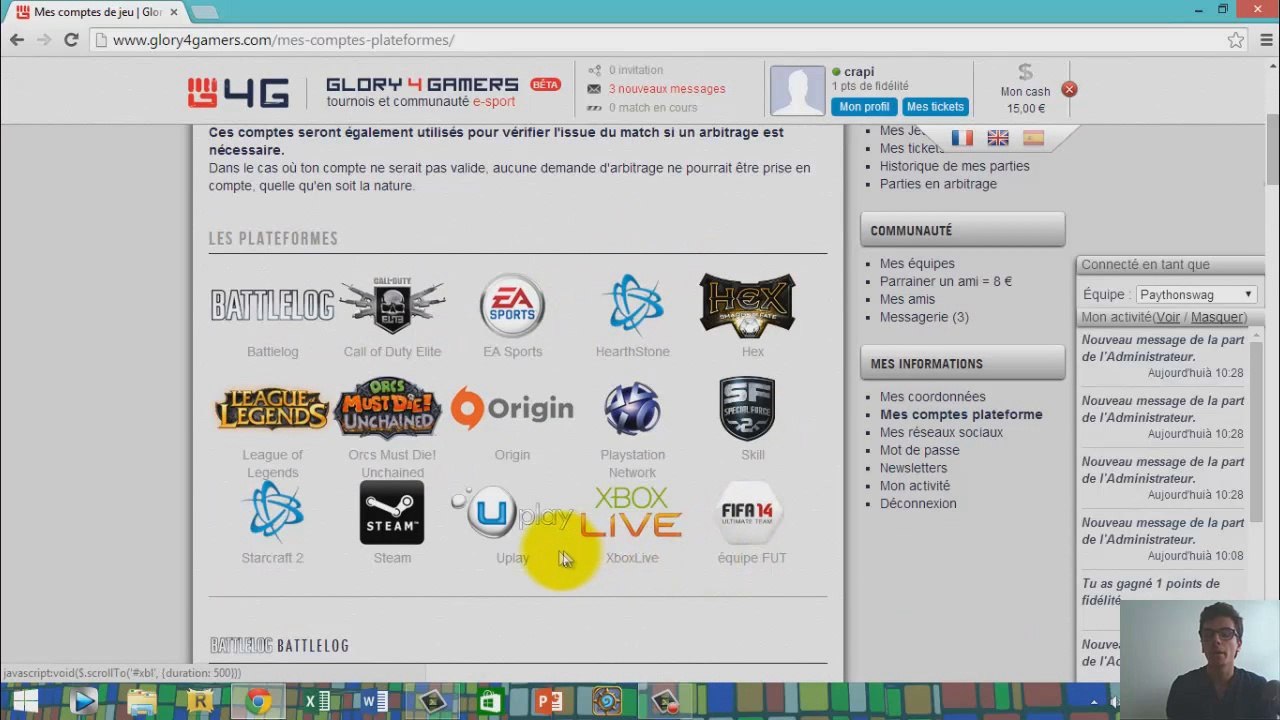Image resolution: width=1280 pixels, height=720 pixels.
Task: Open Mes réseaux sociaux menu entry
Action: tap(941, 433)
